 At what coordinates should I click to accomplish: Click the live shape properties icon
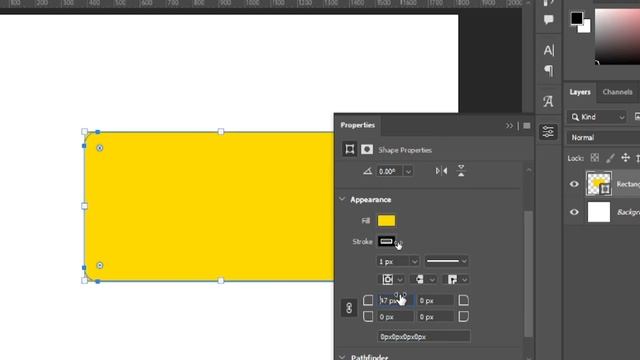350,149
